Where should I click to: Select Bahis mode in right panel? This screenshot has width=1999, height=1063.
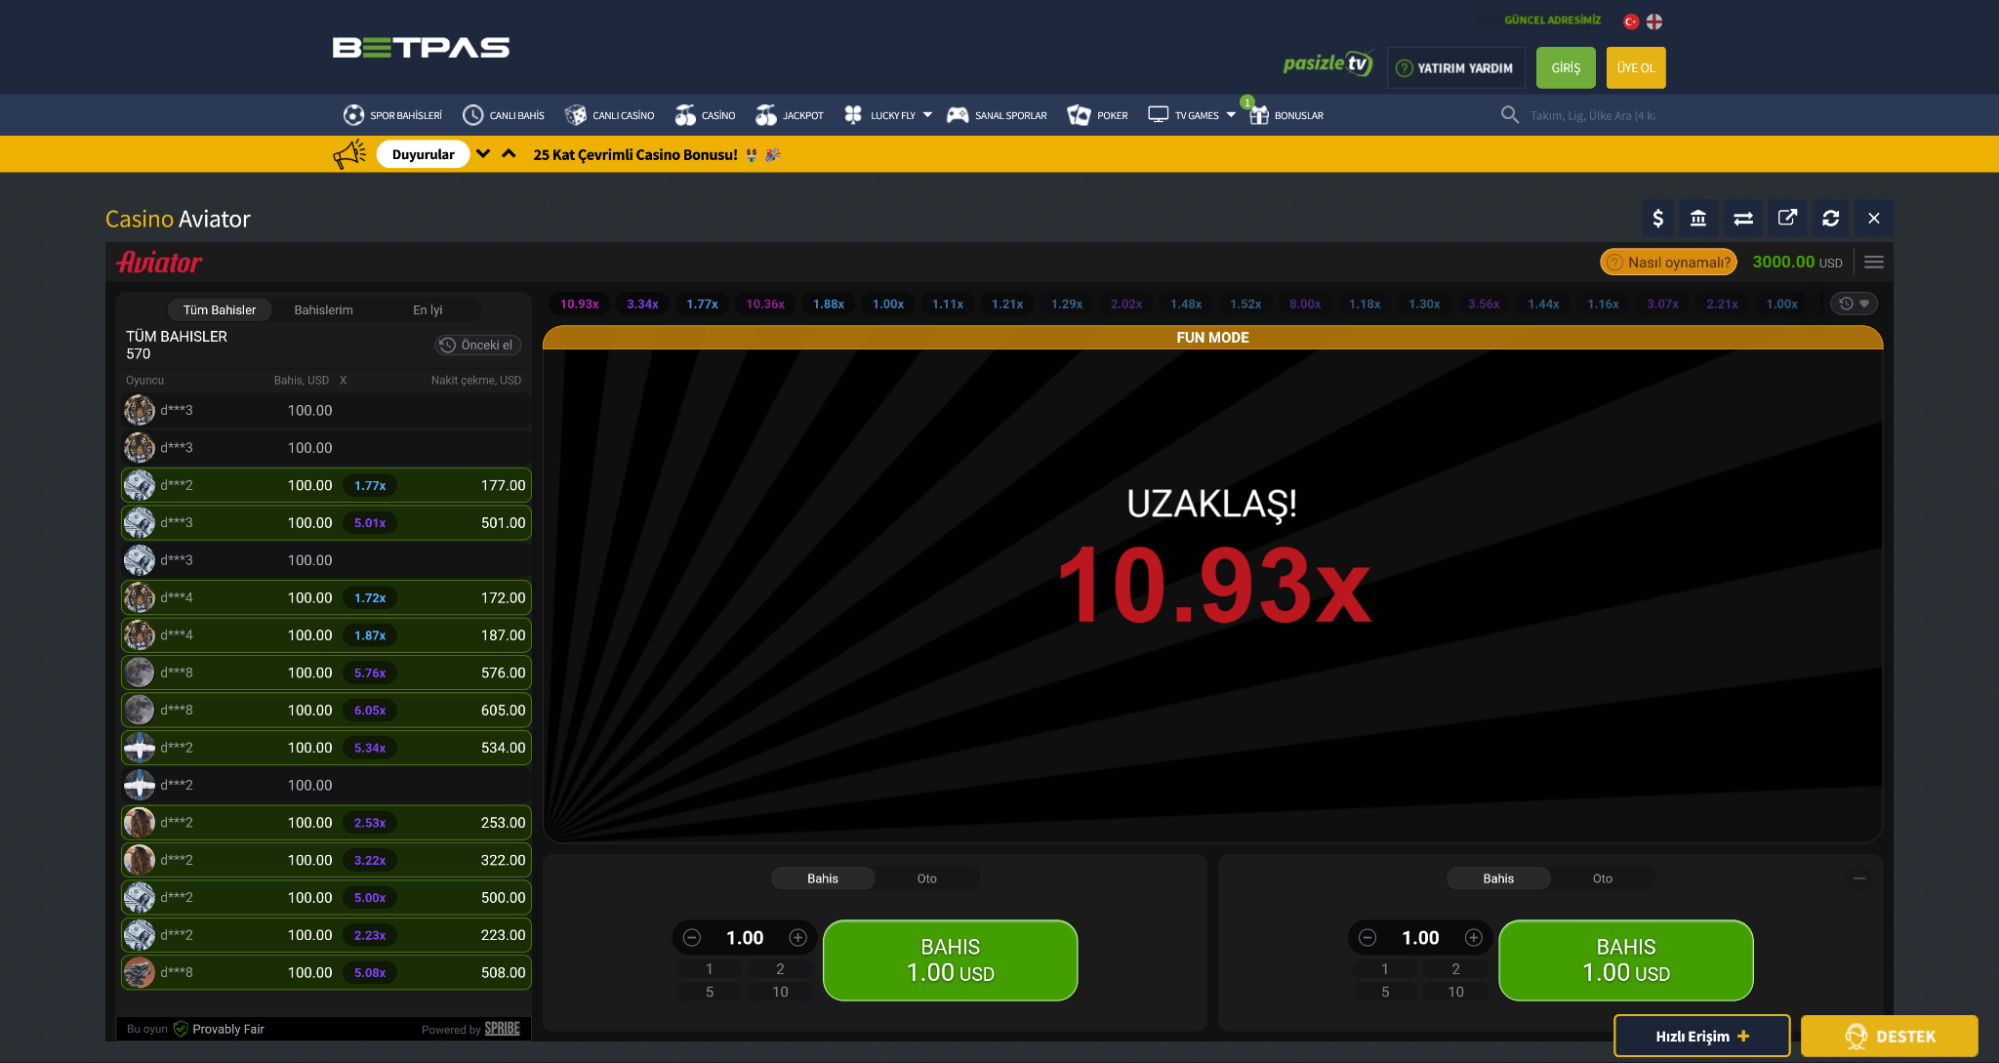(1498, 878)
